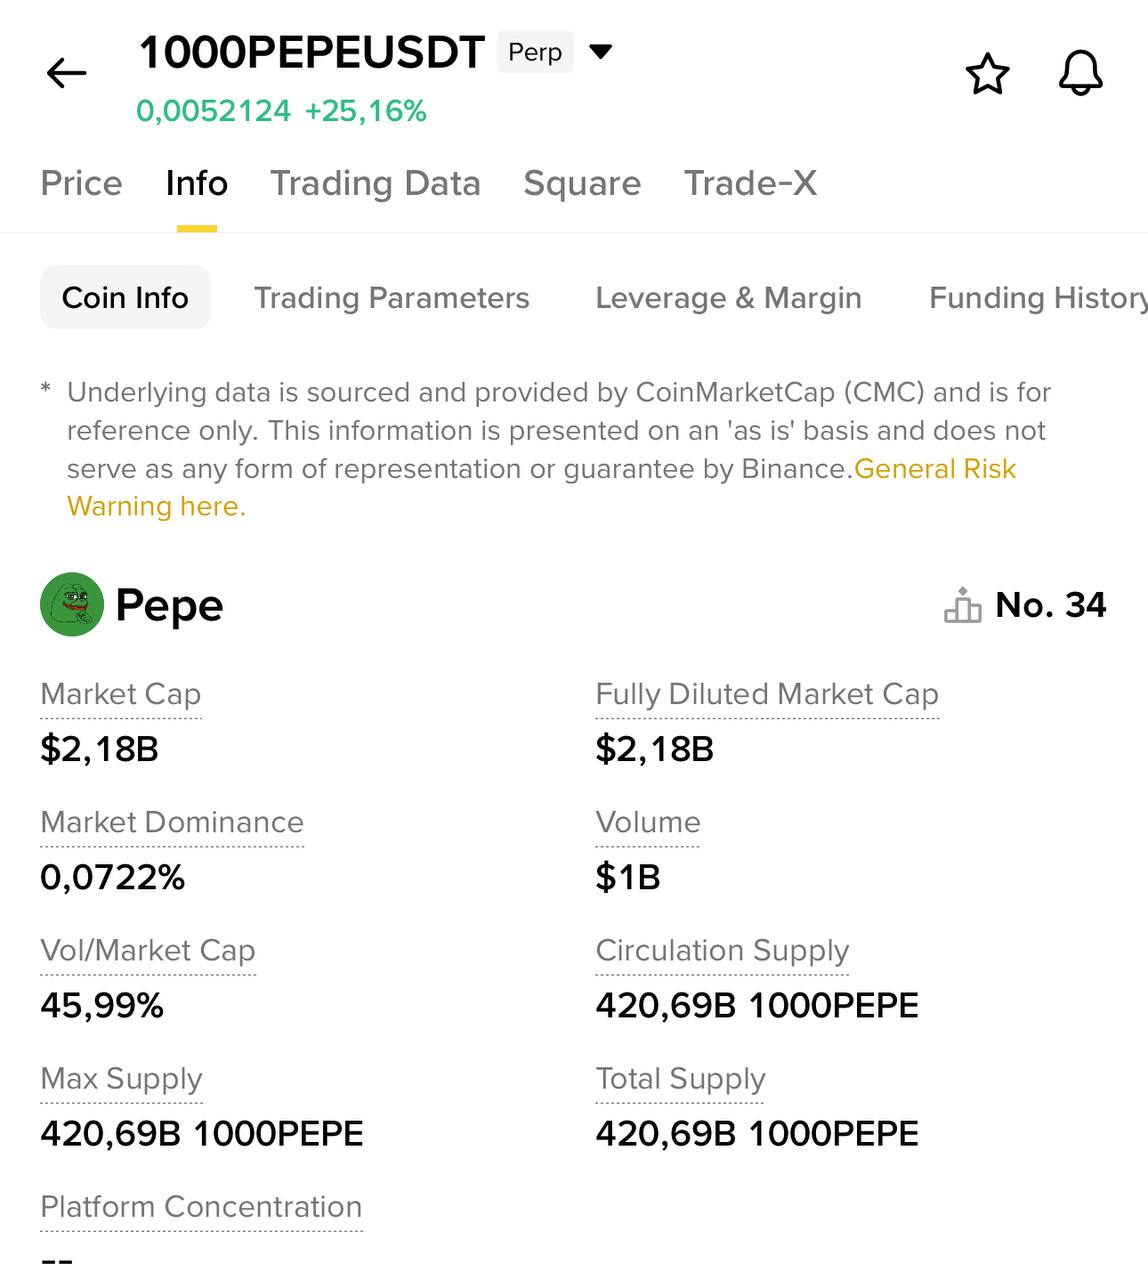Show Platform Concentration explanation
The height and width of the screenshot is (1280, 1148).
point(201,1207)
